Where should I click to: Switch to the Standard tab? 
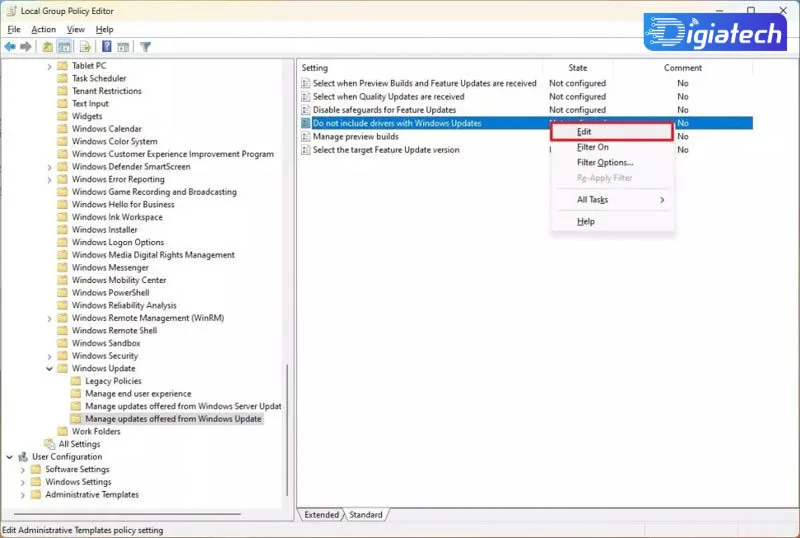pyautogui.click(x=366, y=515)
